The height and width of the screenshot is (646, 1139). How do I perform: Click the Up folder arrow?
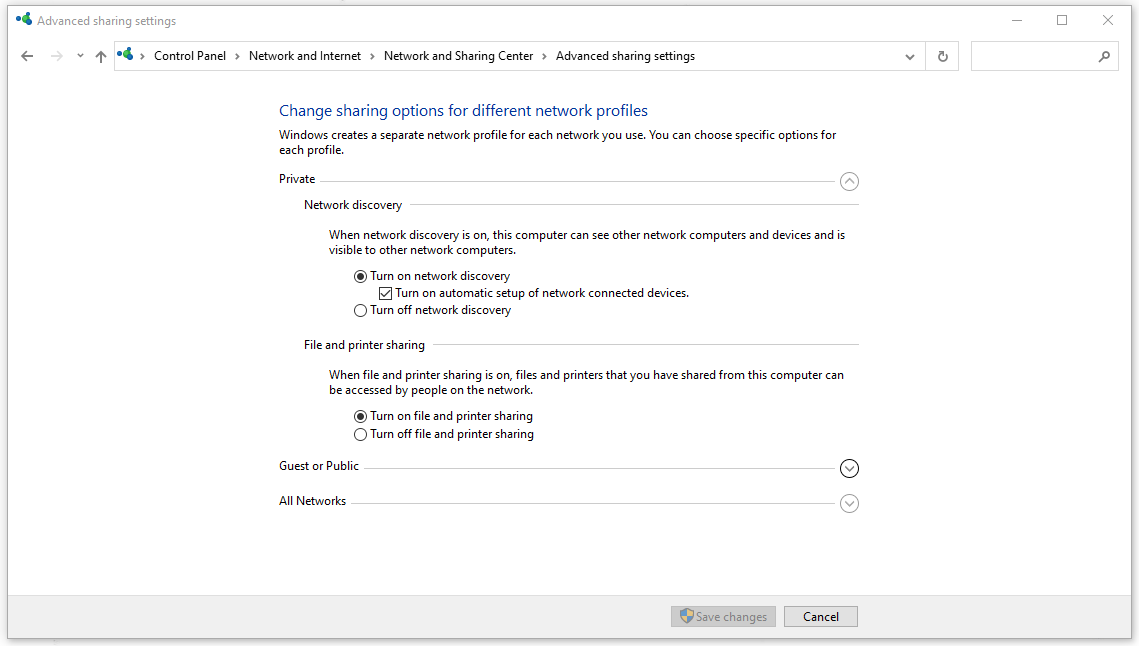pos(100,57)
